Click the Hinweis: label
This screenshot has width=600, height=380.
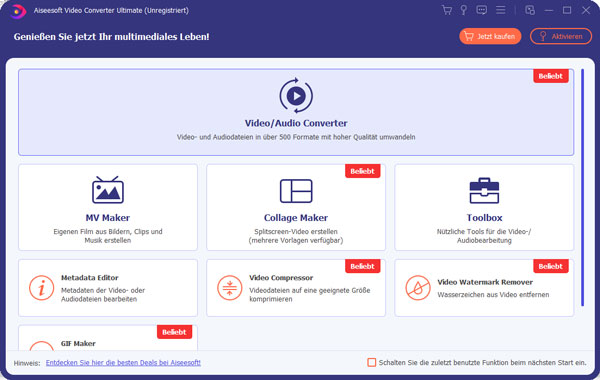point(27,363)
